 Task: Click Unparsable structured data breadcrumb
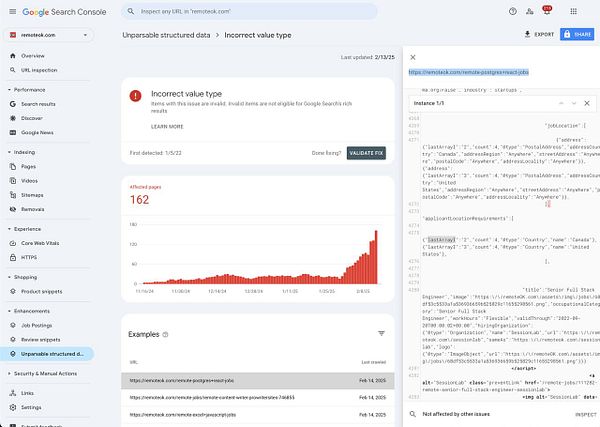(x=166, y=35)
